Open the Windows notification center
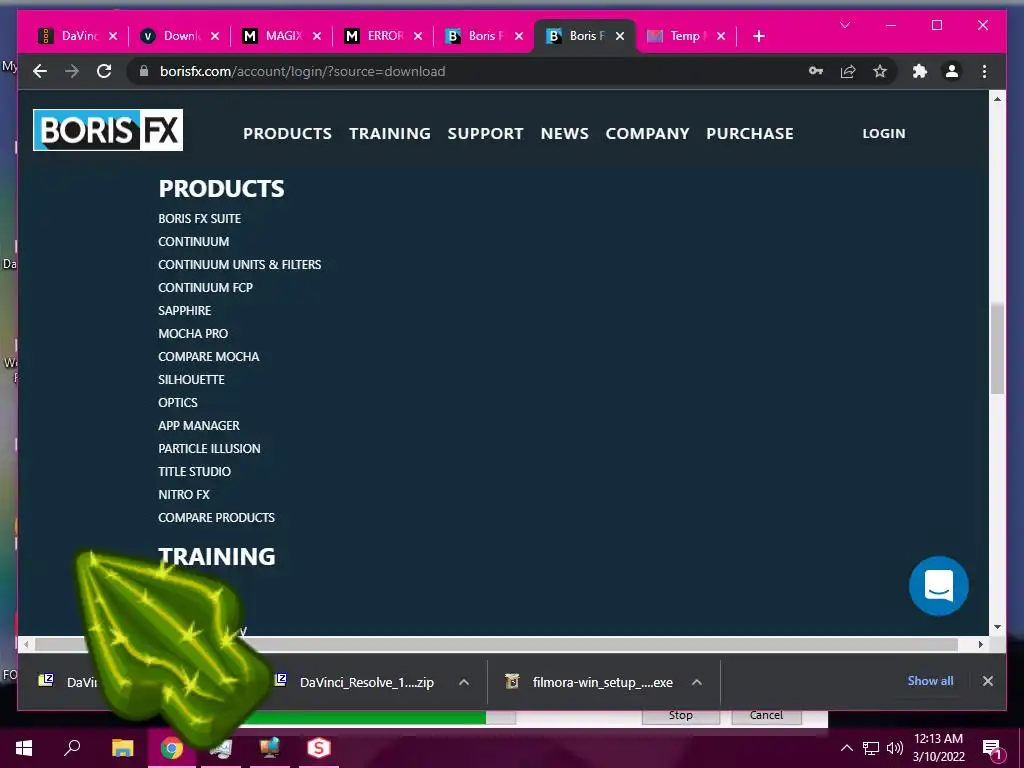The width and height of the screenshot is (1024, 768). pos(992,749)
